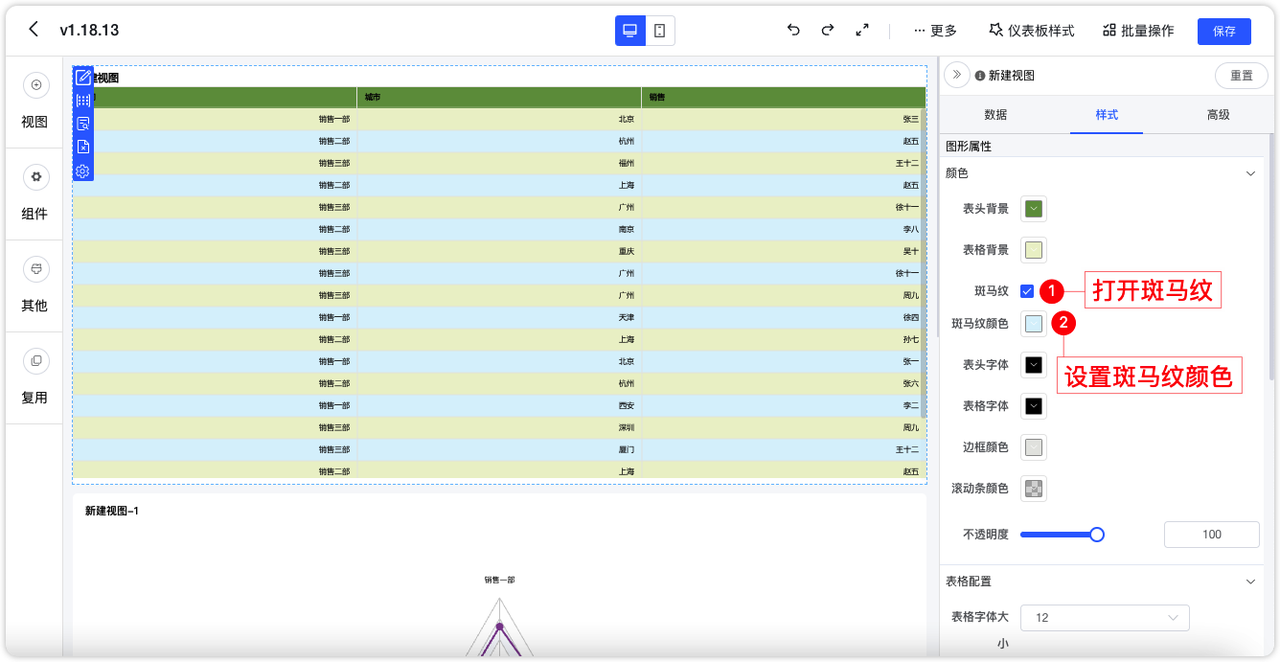The width and height of the screenshot is (1280, 662).
Task: Switch to the 数据 tab
Action: [995, 115]
